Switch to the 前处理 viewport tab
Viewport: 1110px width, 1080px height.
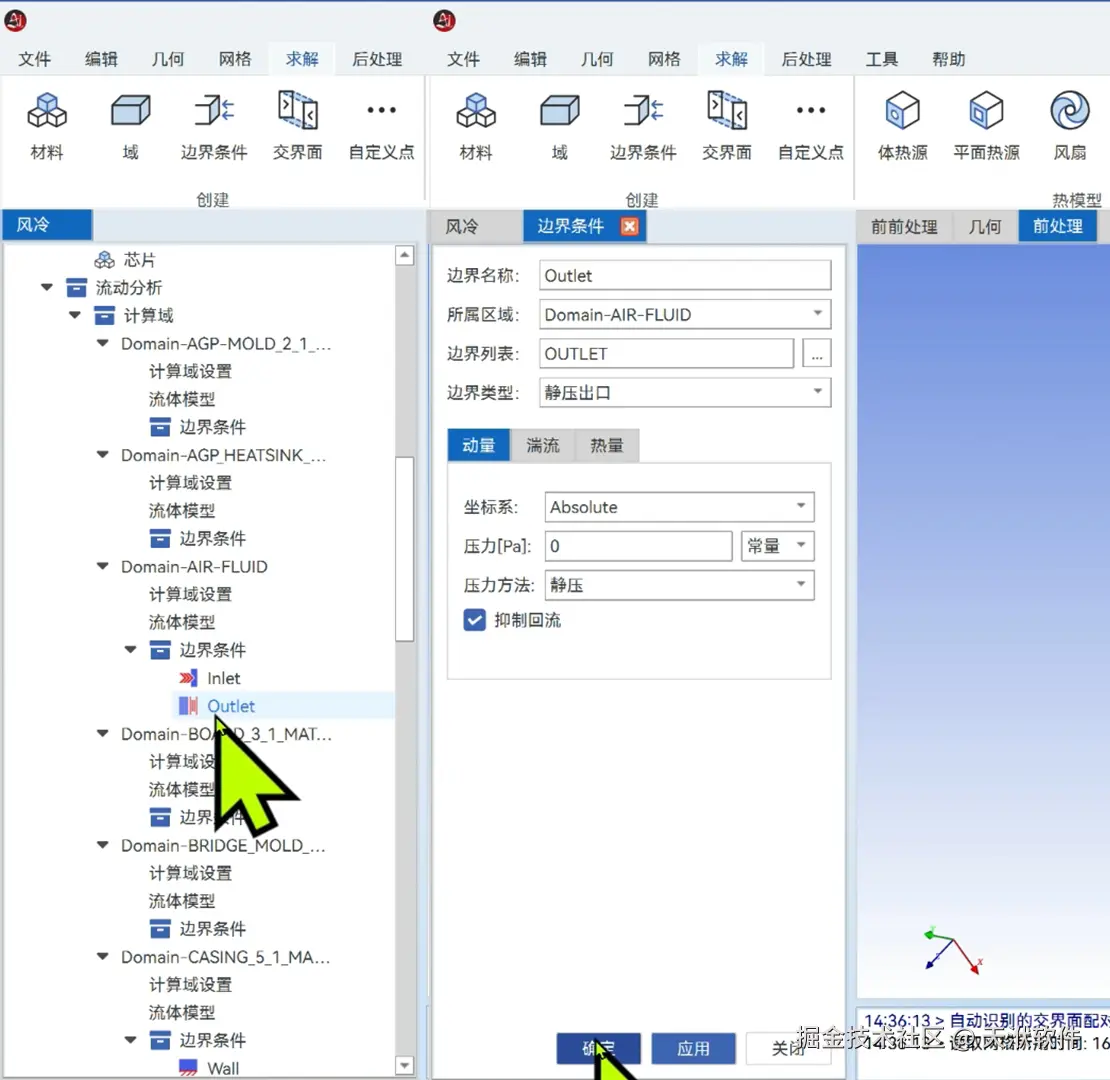(x=1057, y=226)
